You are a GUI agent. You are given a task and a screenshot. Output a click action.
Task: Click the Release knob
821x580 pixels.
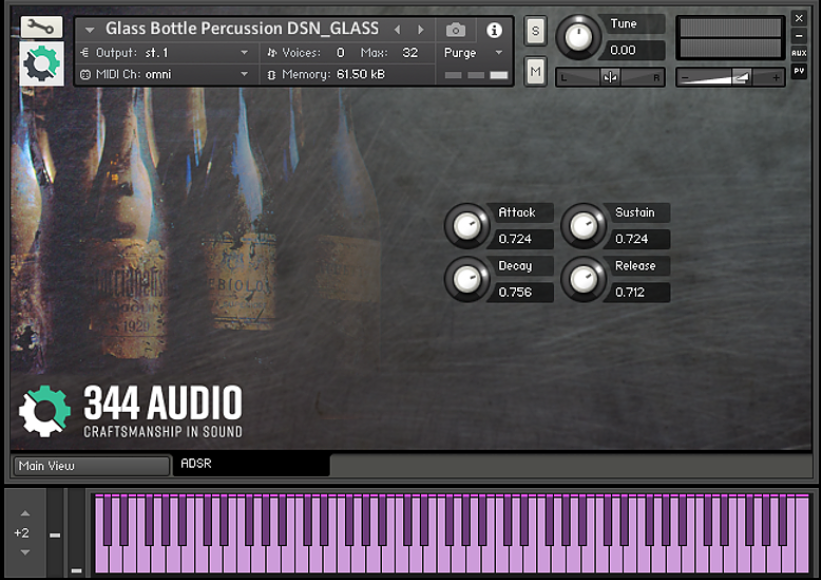tap(583, 279)
